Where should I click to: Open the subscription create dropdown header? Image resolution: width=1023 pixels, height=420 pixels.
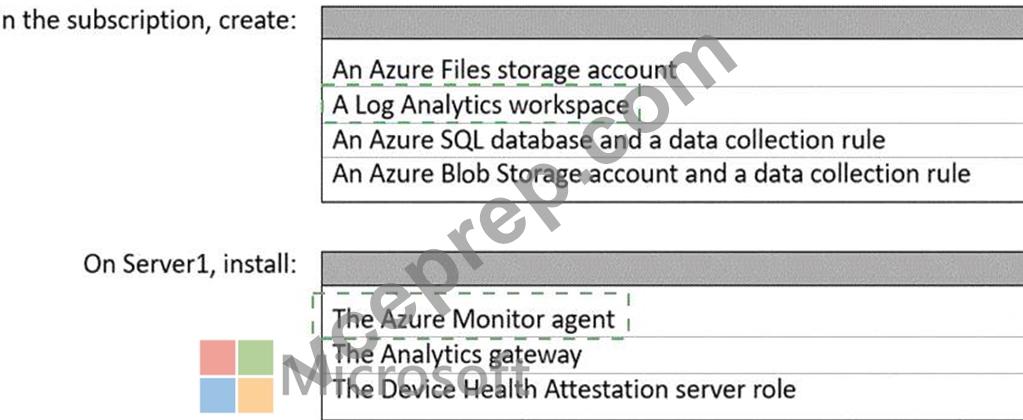click(672, 22)
